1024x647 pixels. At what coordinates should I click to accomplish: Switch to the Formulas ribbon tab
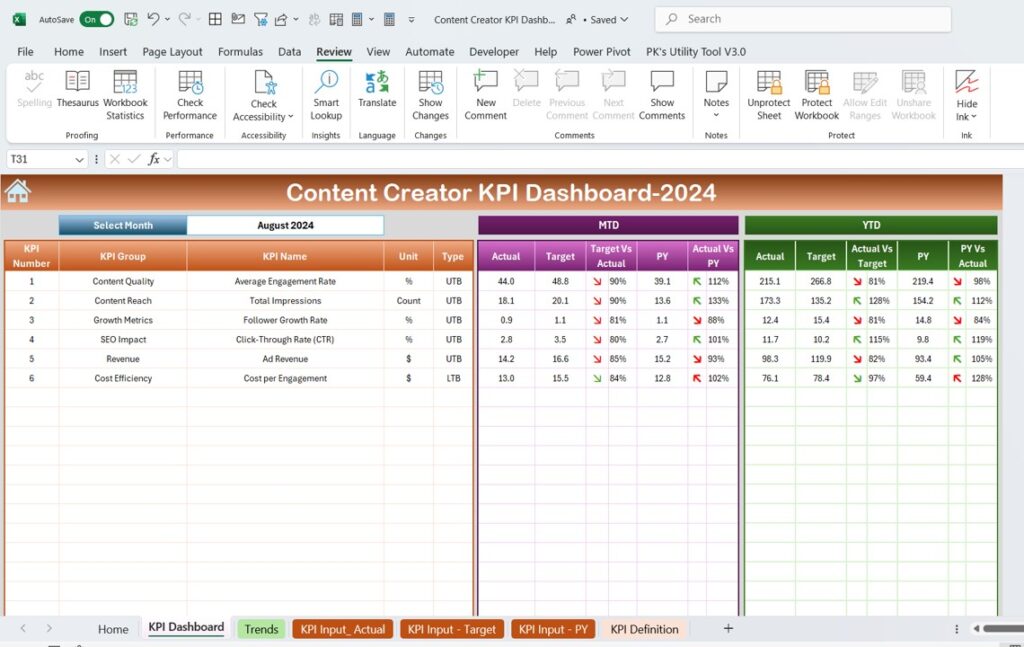240,52
